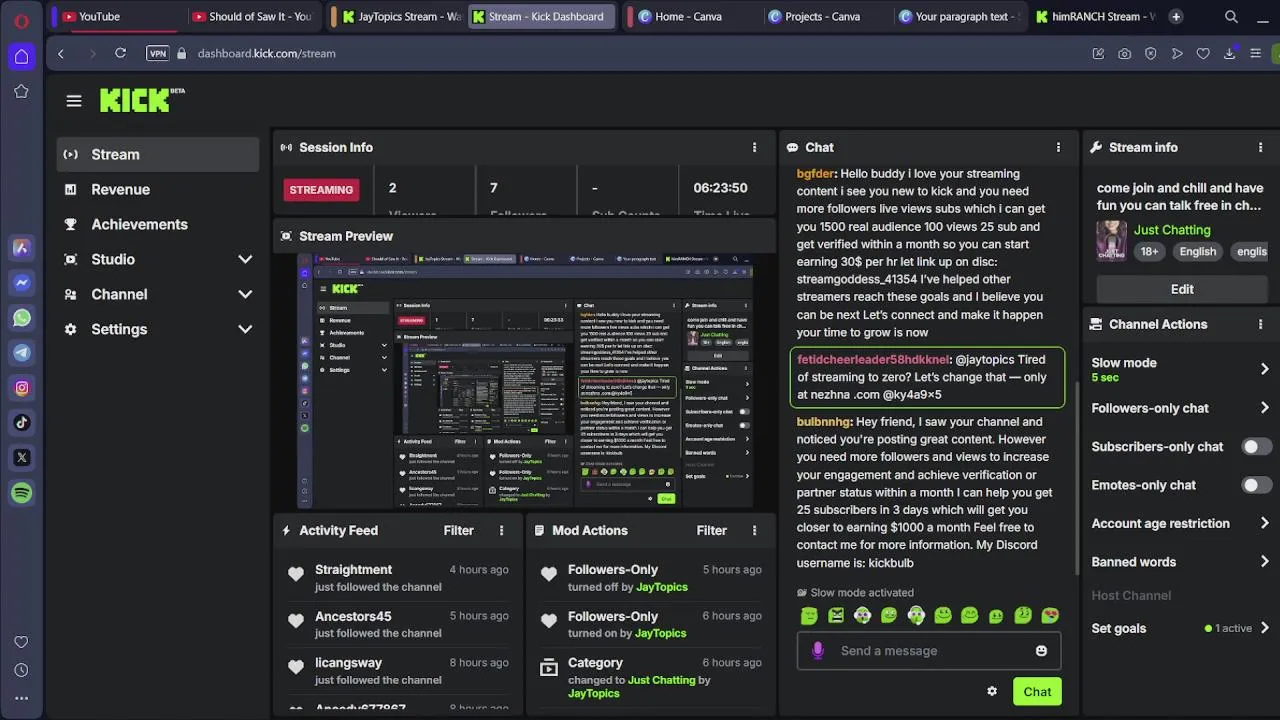Open the hamburger menu beside Kick logo
Image resolution: width=1280 pixels, height=720 pixels.
pyautogui.click(x=74, y=101)
